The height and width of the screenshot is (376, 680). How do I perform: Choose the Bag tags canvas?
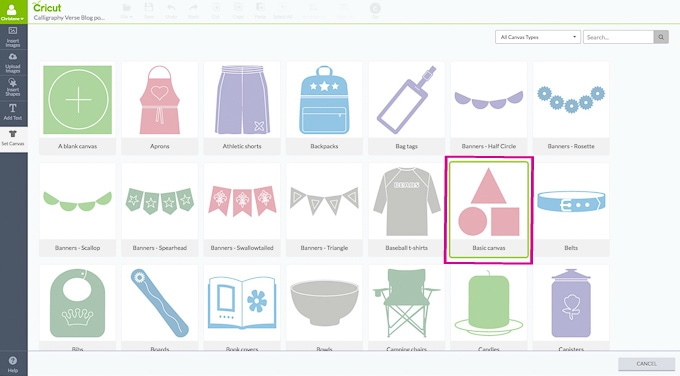pos(406,108)
